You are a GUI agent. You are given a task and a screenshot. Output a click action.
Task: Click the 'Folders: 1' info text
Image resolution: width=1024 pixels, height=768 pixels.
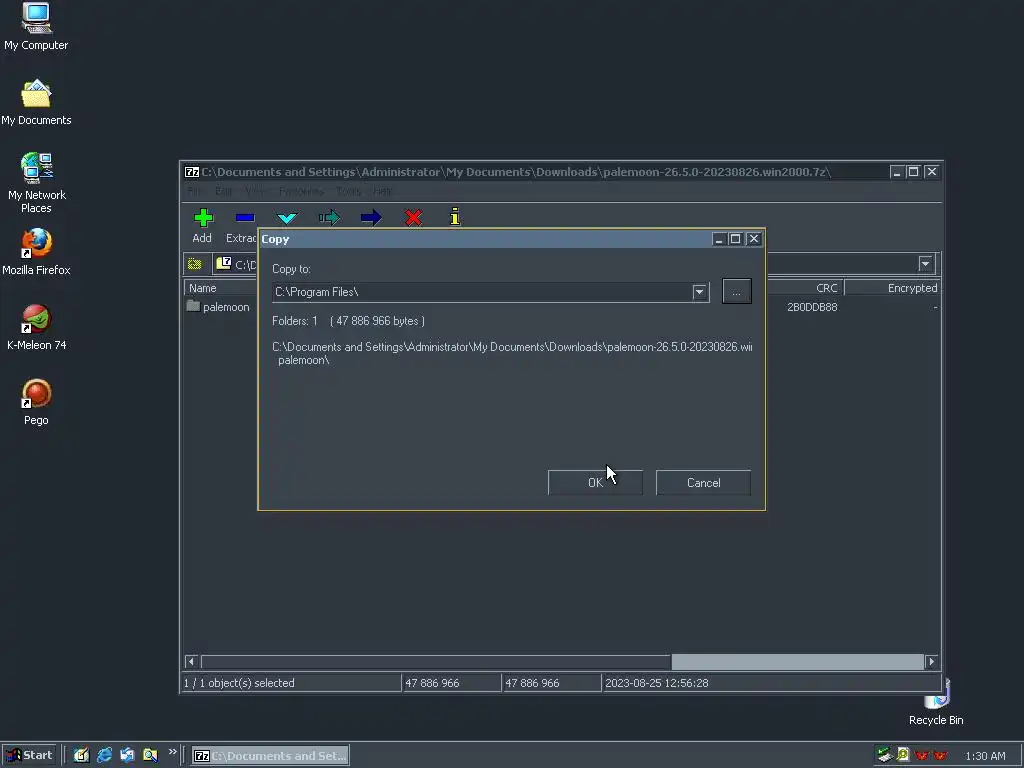(295, 321)
